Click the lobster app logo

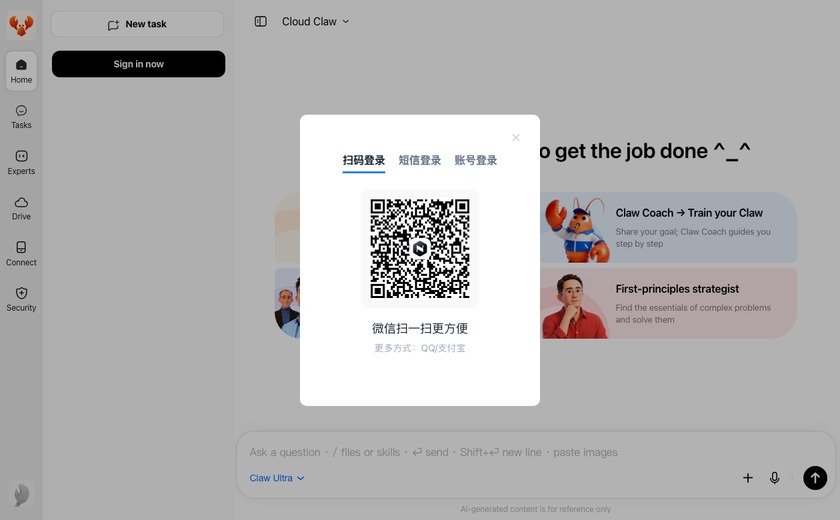(21, 25)
